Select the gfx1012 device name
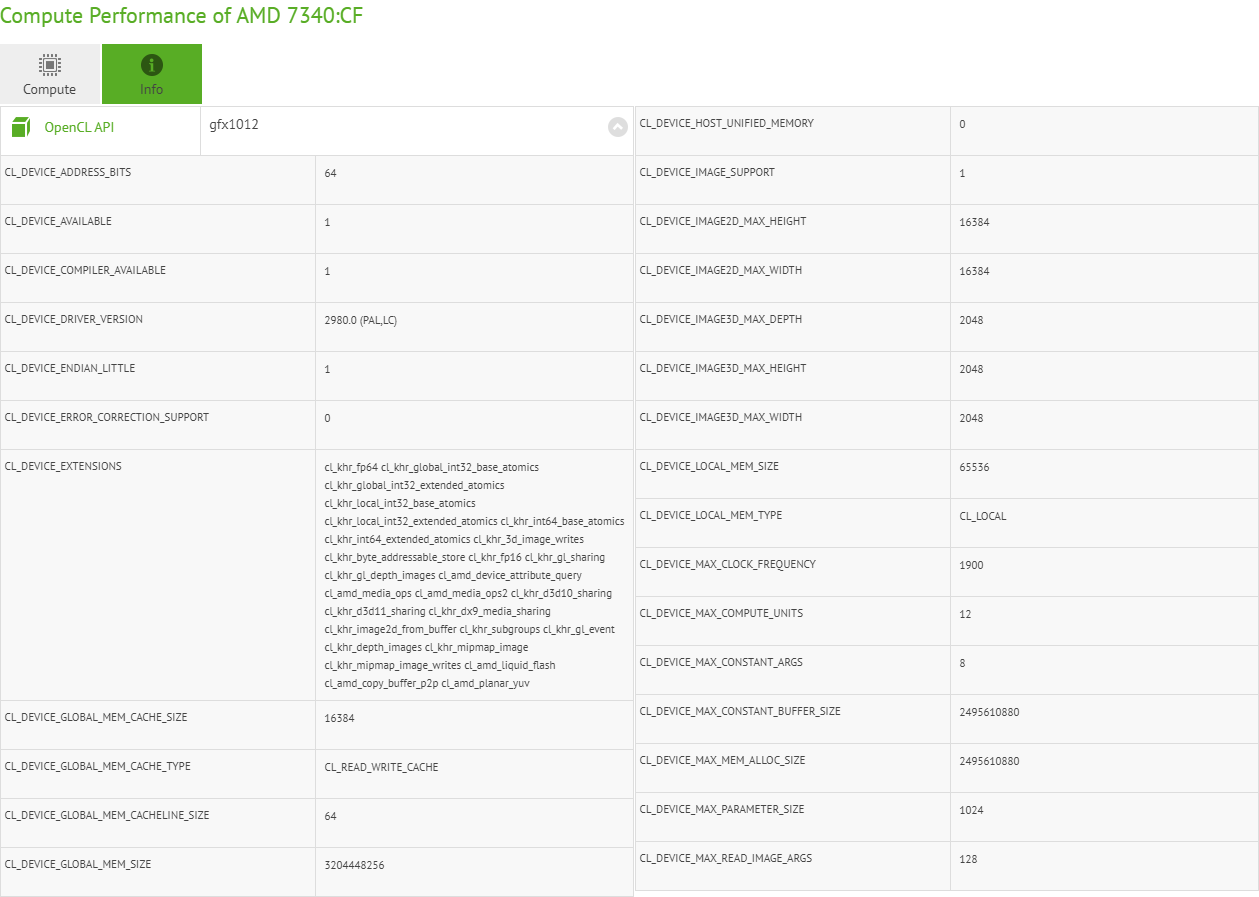Viewport: 1259px width, 897px height. coord(234,125)
